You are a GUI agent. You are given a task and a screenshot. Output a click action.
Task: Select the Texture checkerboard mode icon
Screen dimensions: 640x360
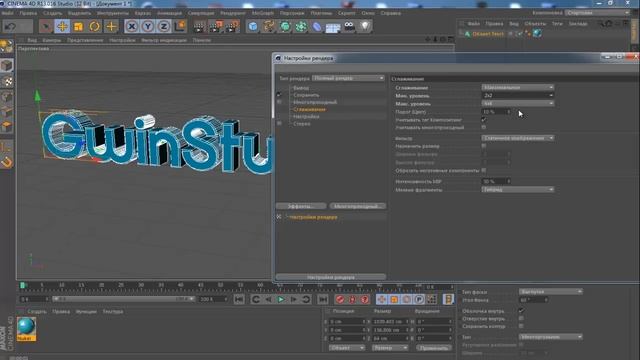tap(7, 81)
